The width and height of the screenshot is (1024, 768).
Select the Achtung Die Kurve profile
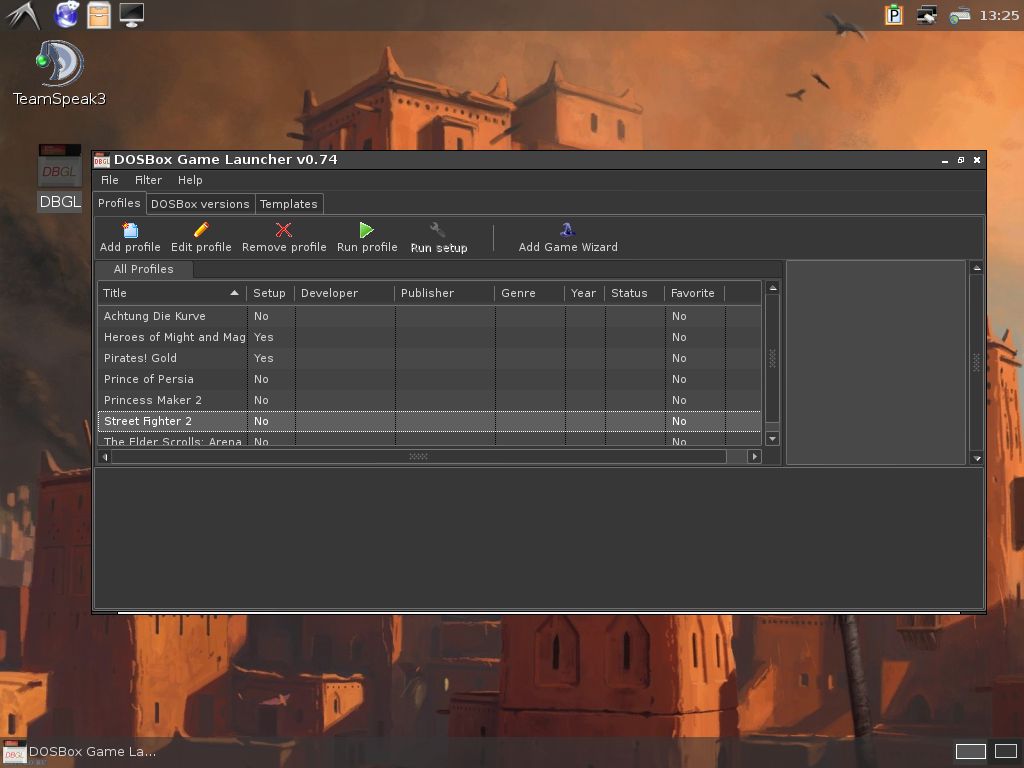[x=430, y=316]
